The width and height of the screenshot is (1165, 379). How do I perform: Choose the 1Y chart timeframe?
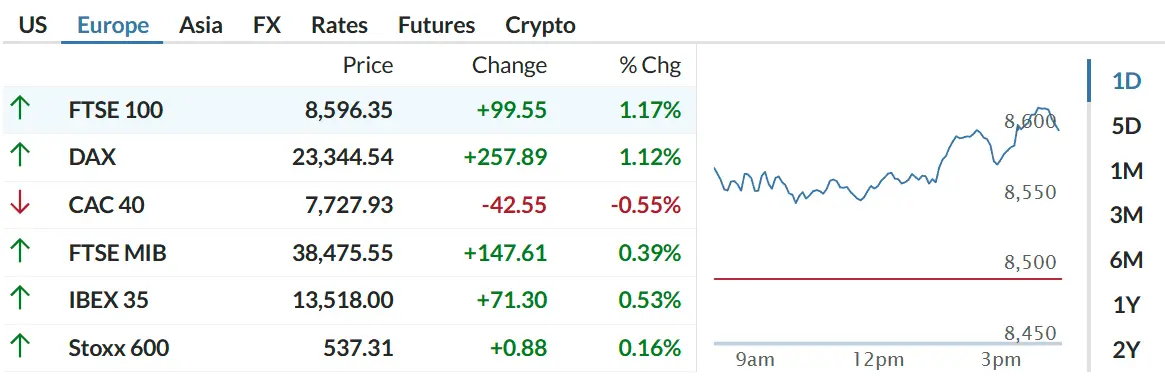[1126, 305]
